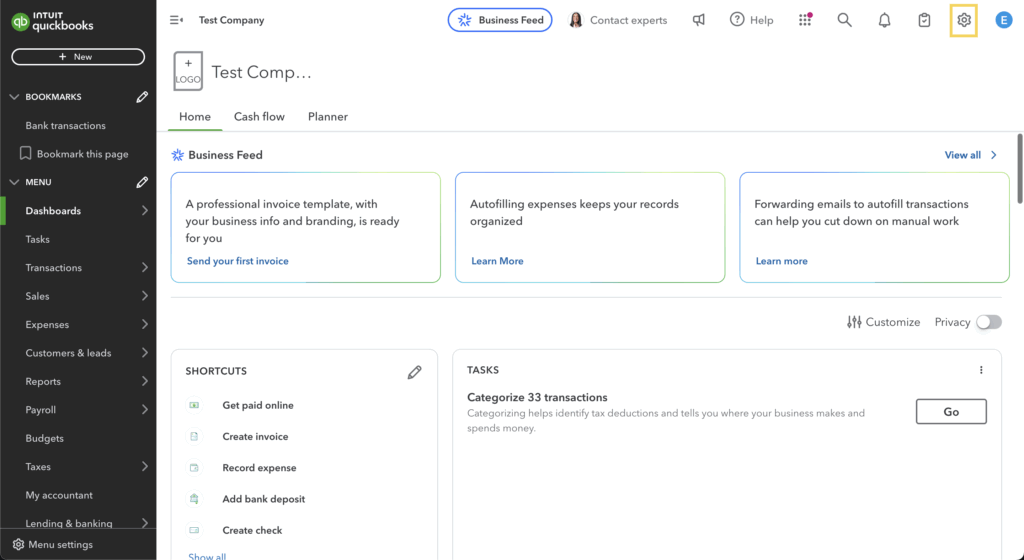Switch to the Cash flow tab
The width and height of the screenshot is (1024, 560).
click(259, 117)
